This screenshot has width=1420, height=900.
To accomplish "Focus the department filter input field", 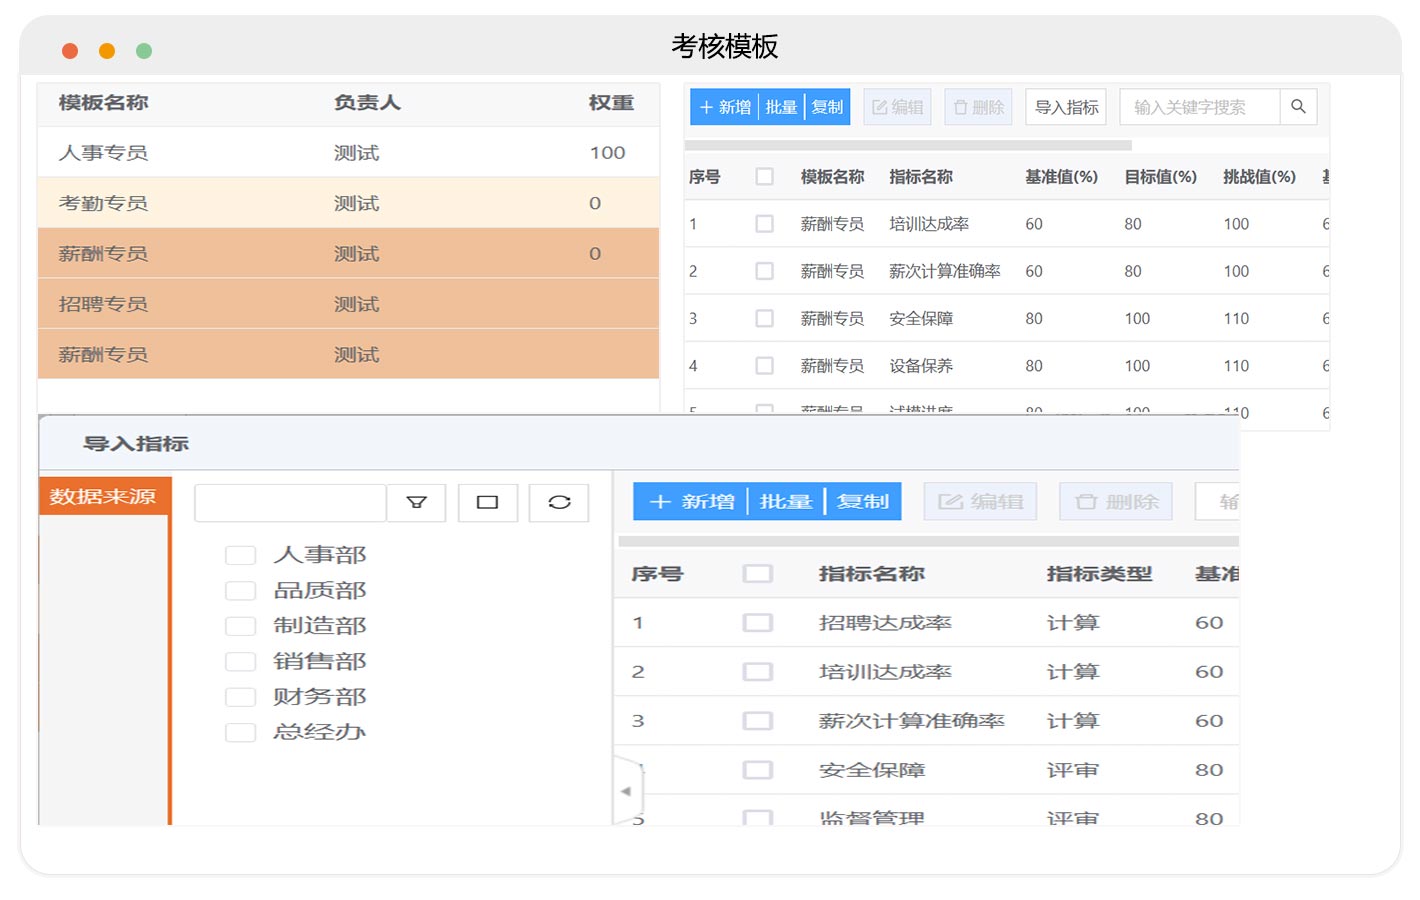I will [290, 503].
